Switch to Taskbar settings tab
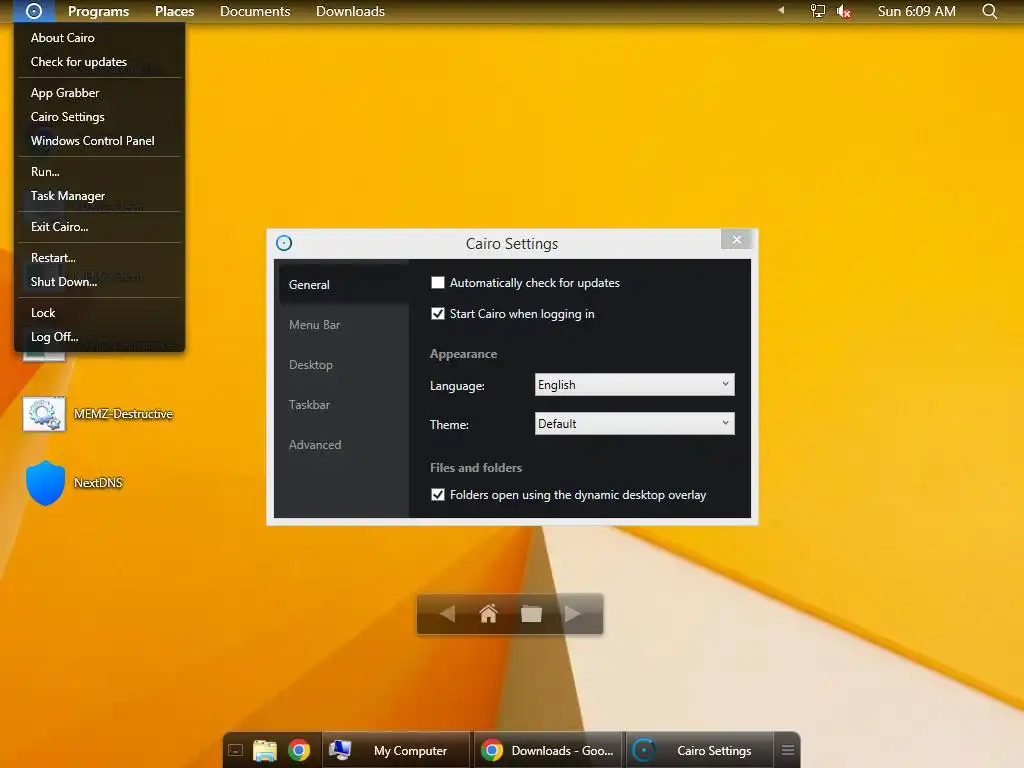This screenshot has width=1024, height=768. (344, 404)
